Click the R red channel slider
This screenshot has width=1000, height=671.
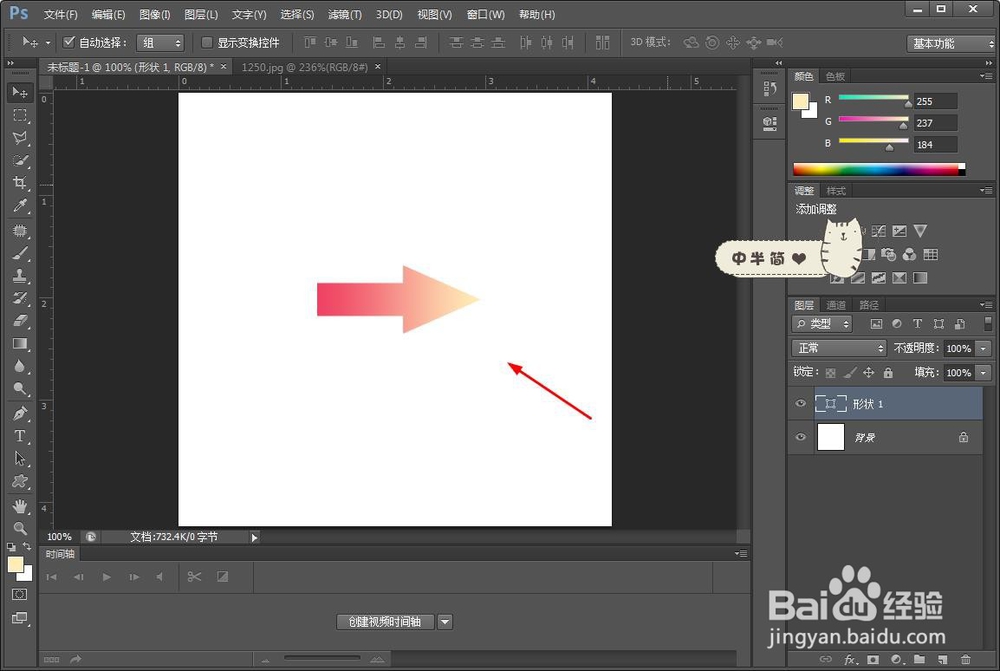[873, 98]
